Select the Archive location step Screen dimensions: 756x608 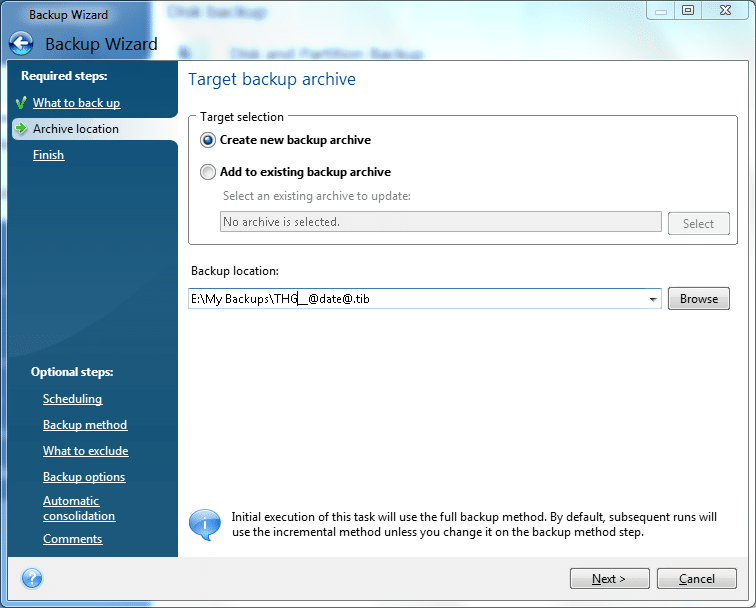76,129
